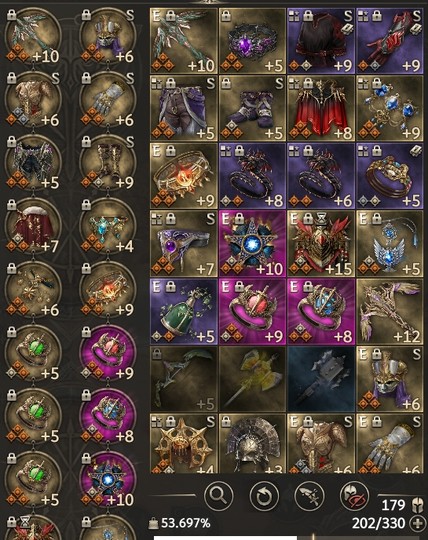The height and width of the screenshot is (540, 428).
Task: Toggle helmet visibility with the crossed-out helmet icon
Action: (354, 496)
